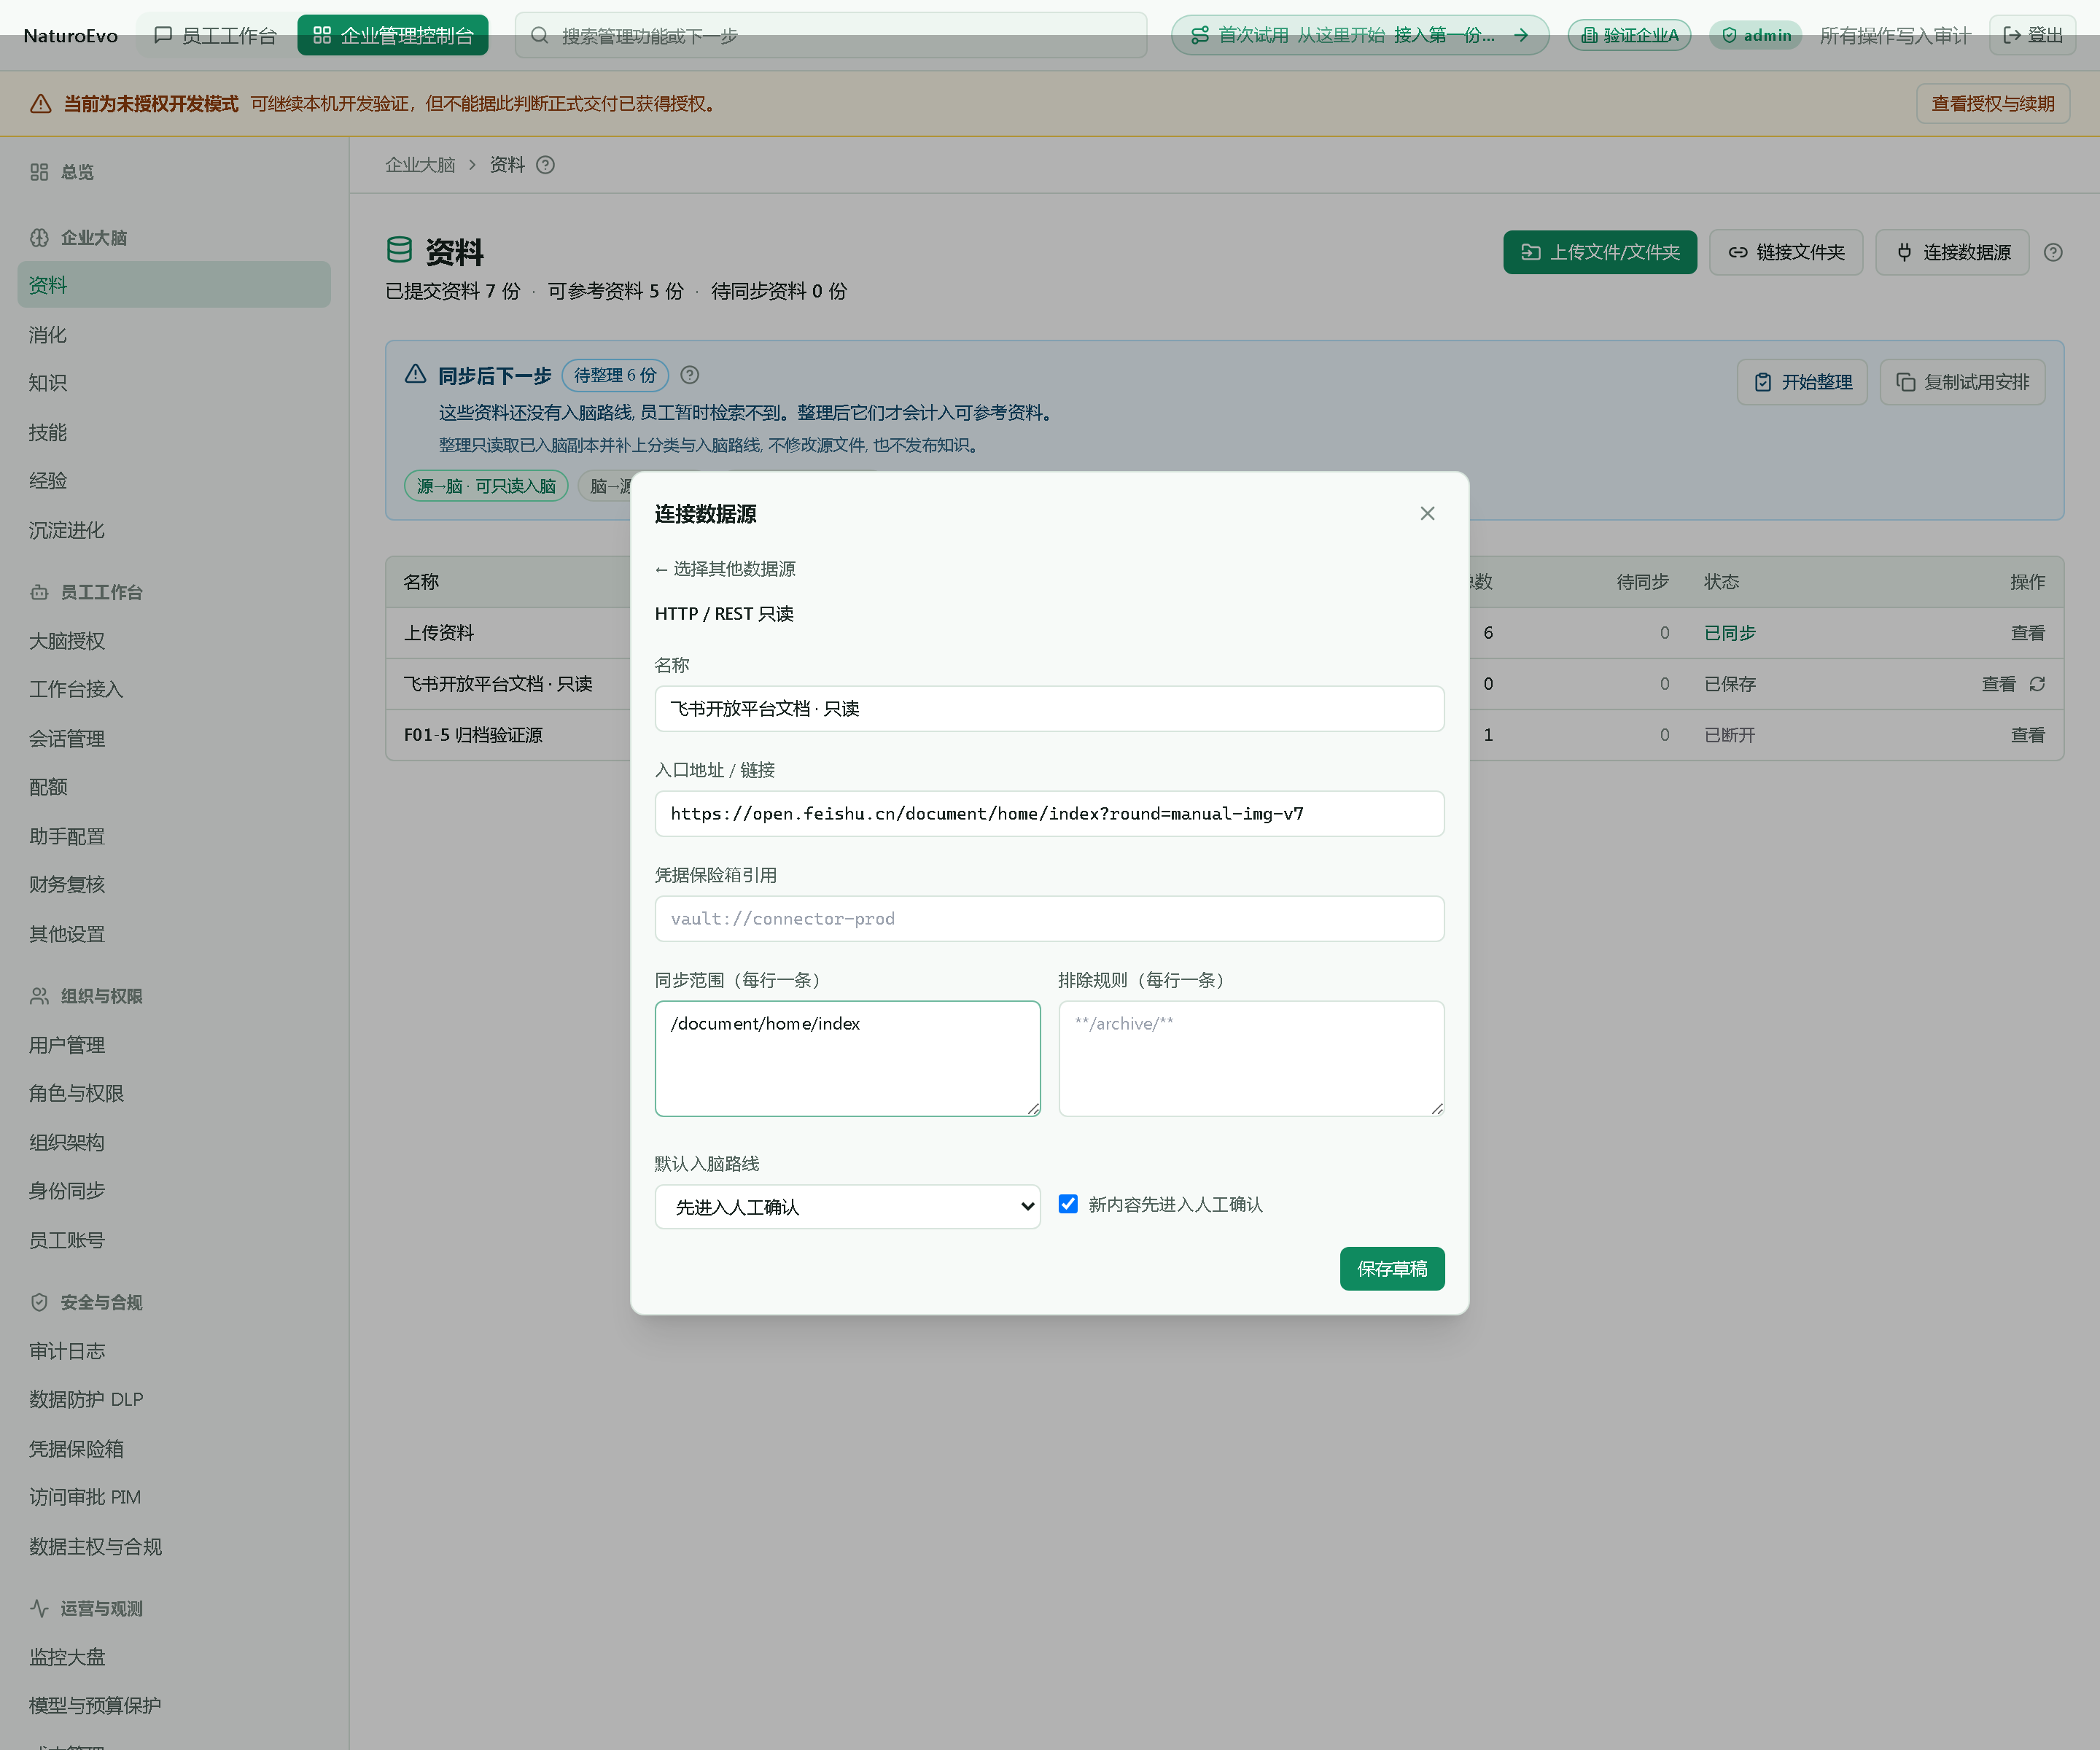Click the 入口地址 / 链接 input field

(x=1049, y=813)
